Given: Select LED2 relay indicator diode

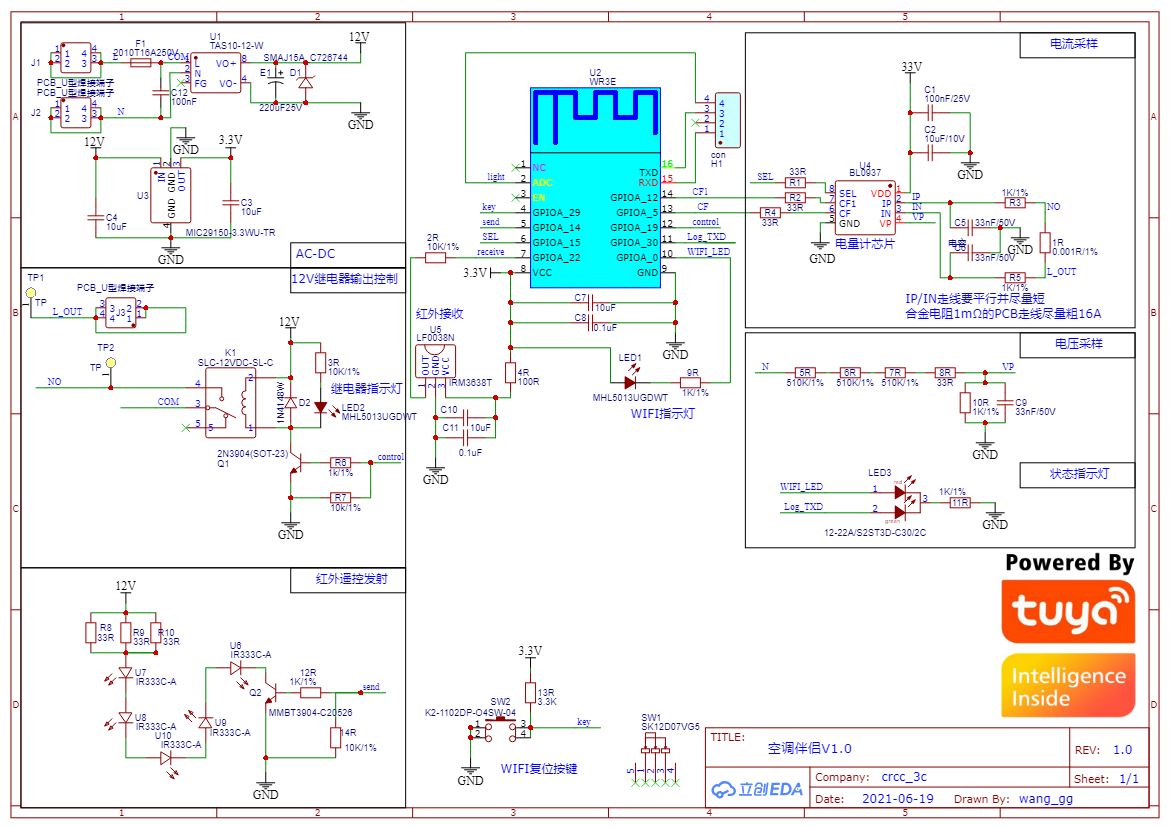Looking at the screenshot, I should click(x=321, y=408).
